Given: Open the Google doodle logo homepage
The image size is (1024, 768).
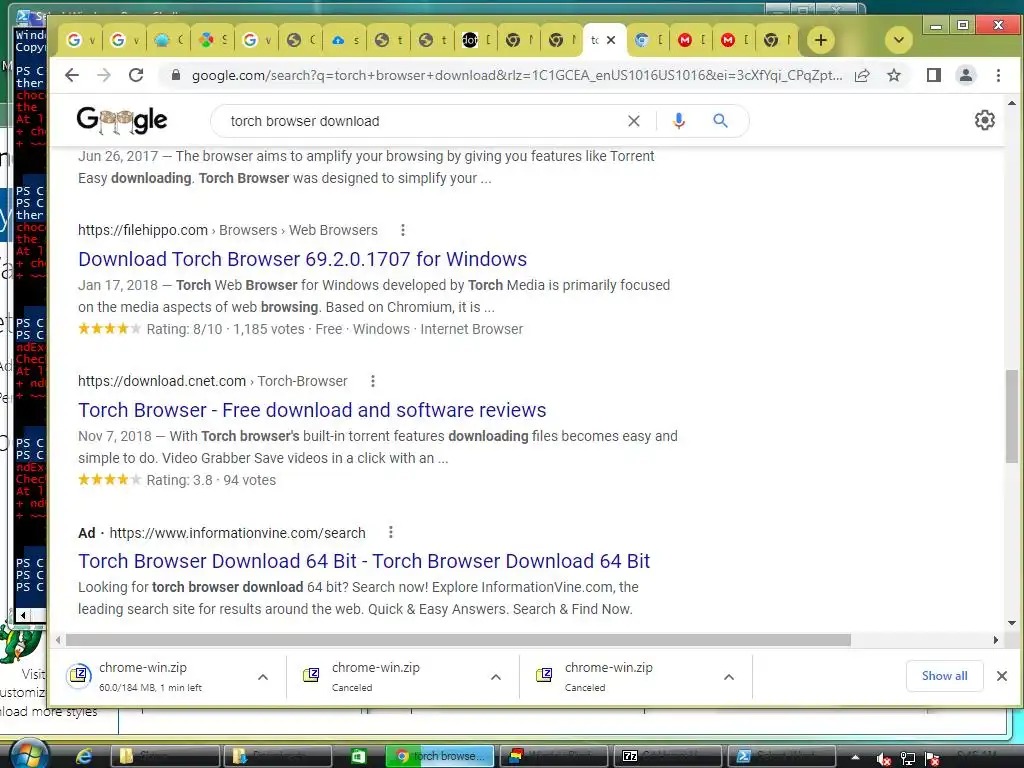Looking at the screenshot, I should 121,120.
